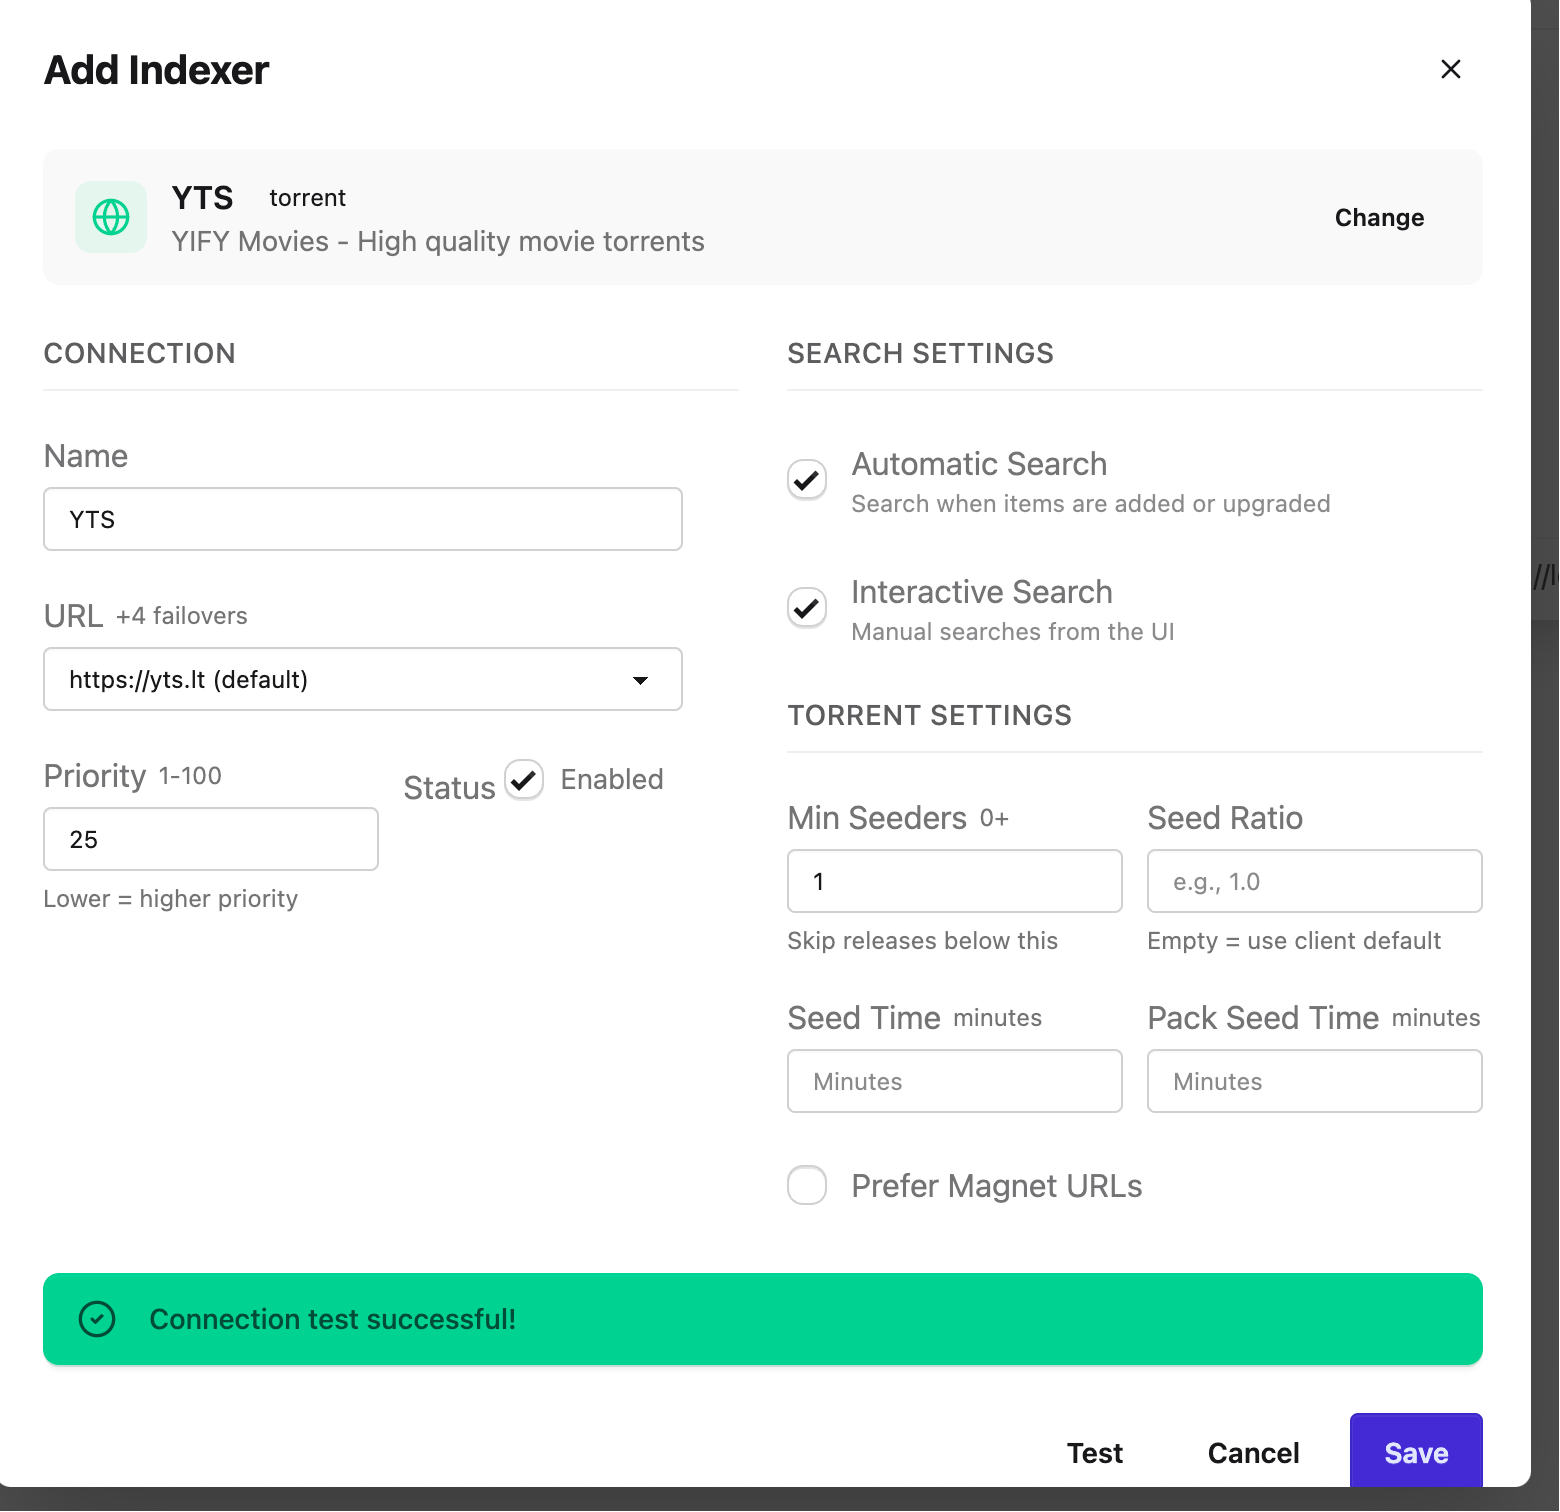This screenshot has width=1560, height=1512.
Task: Click the Connection test successful banner
Action: pyautogui.click(x=763, y=1319)
